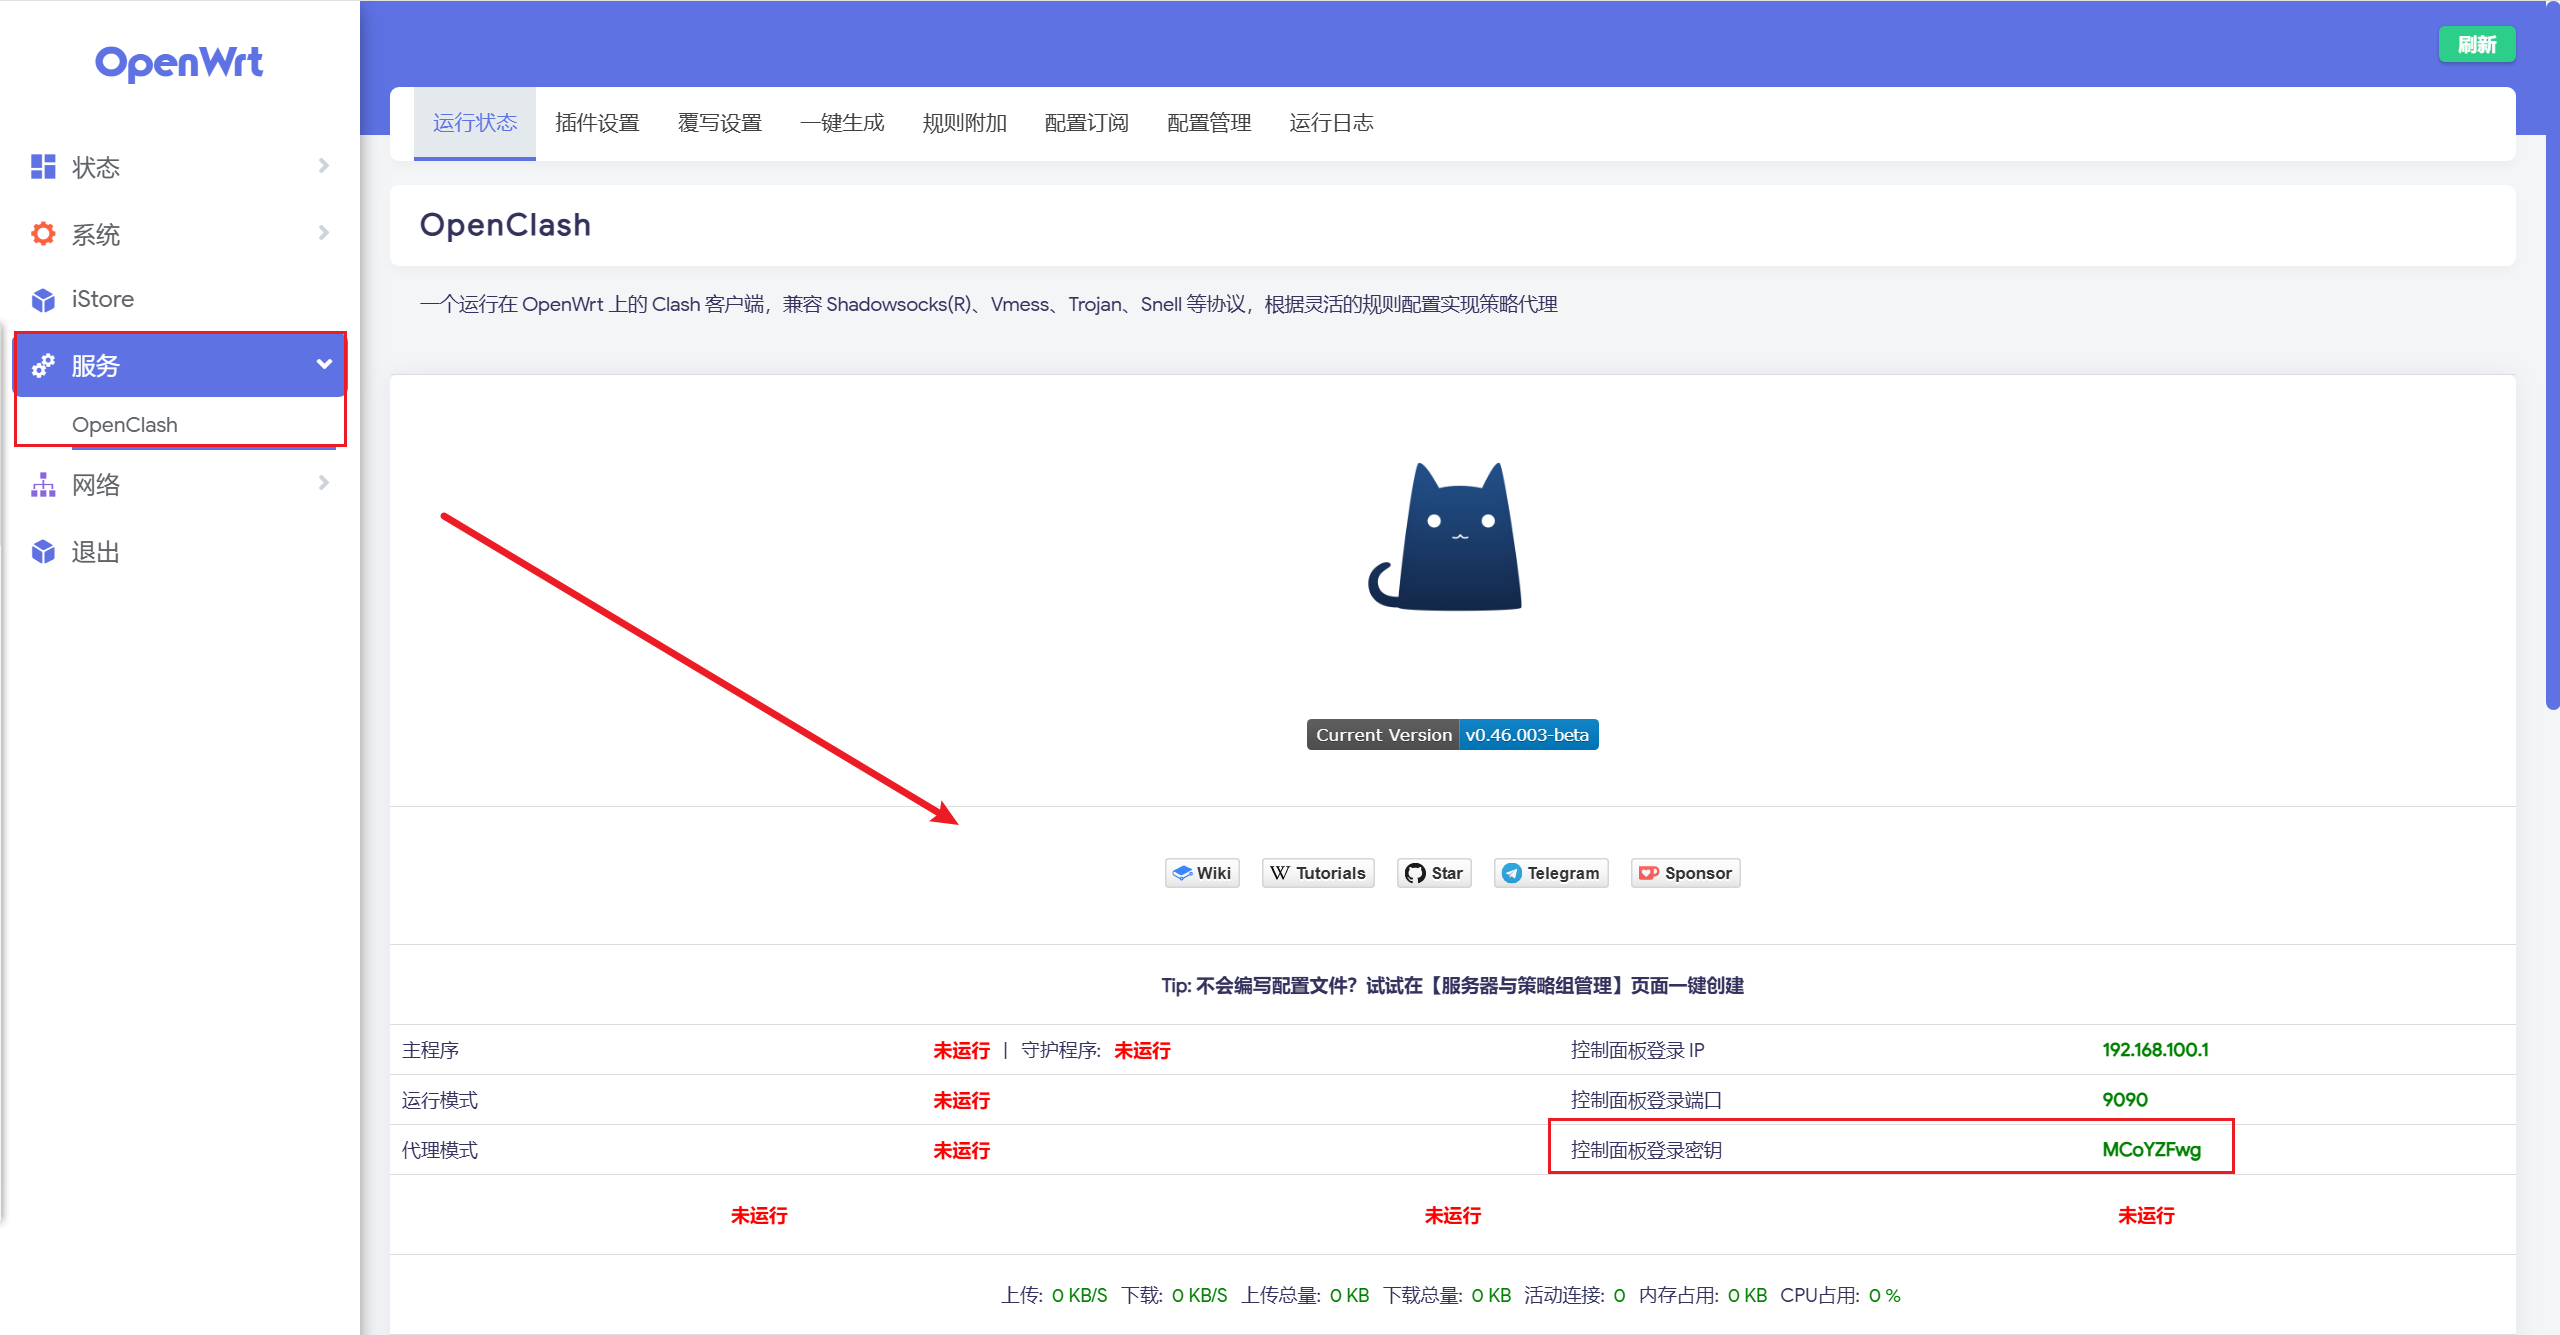This screenshot has height=1335, width=2560.
Task: Collapse the 服务 menu chevron
Action: point(323,364)
